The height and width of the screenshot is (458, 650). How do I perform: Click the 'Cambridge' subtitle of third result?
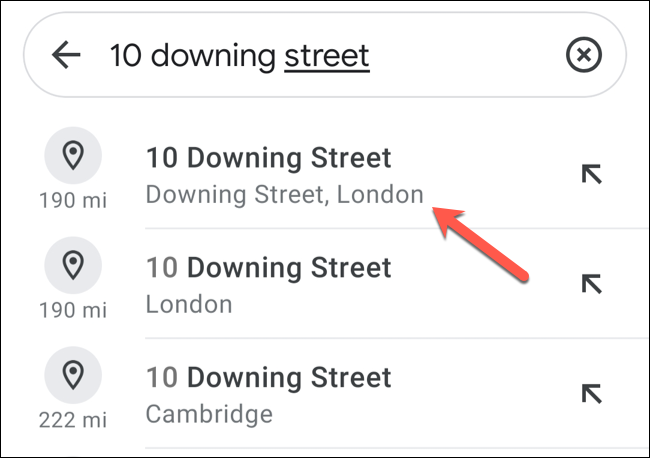coord(208,413)
